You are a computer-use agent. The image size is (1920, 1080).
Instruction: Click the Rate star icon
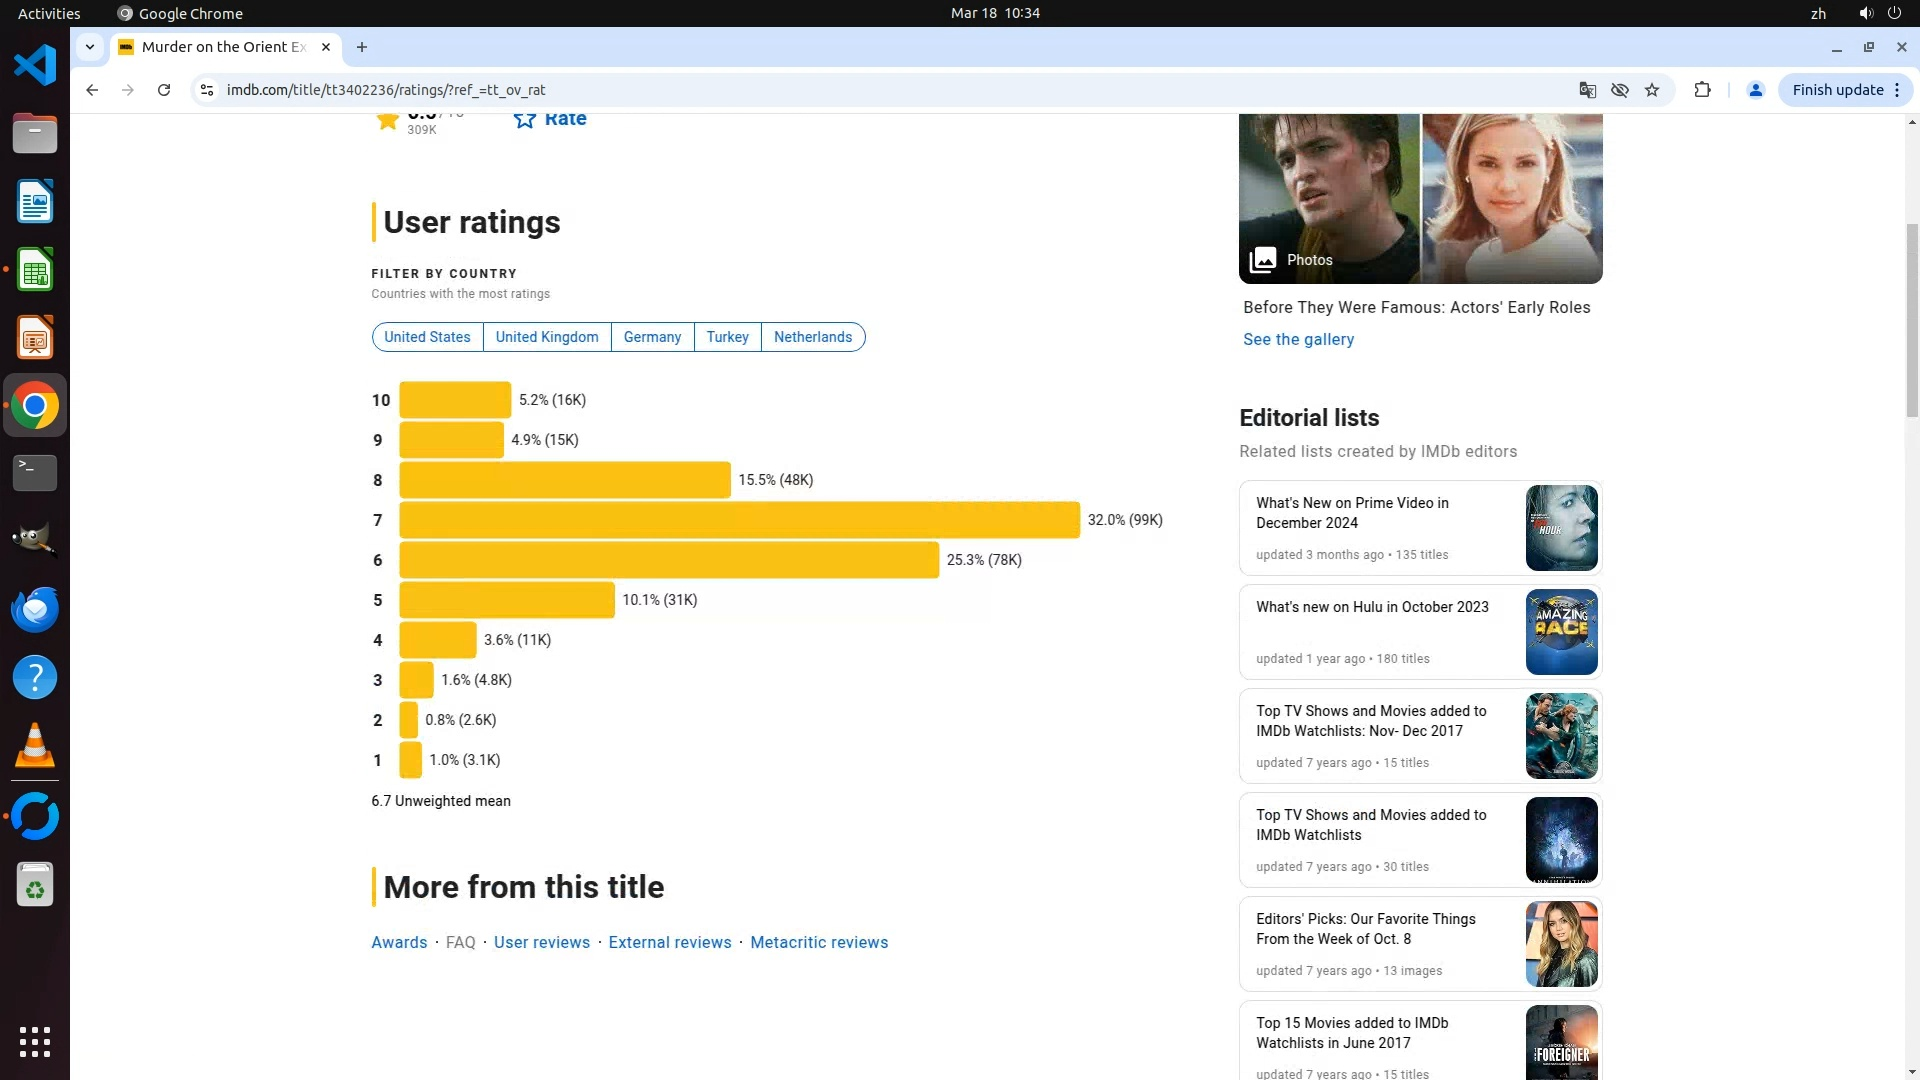(x=525, y=119)
